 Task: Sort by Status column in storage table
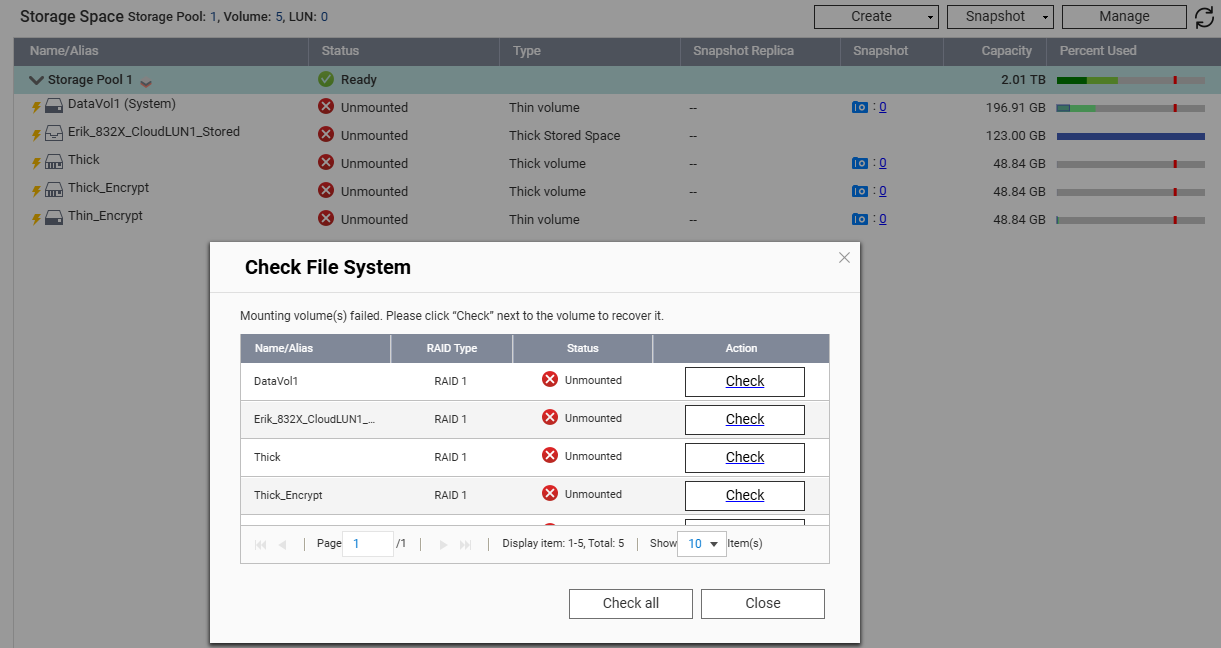(402, 51)
